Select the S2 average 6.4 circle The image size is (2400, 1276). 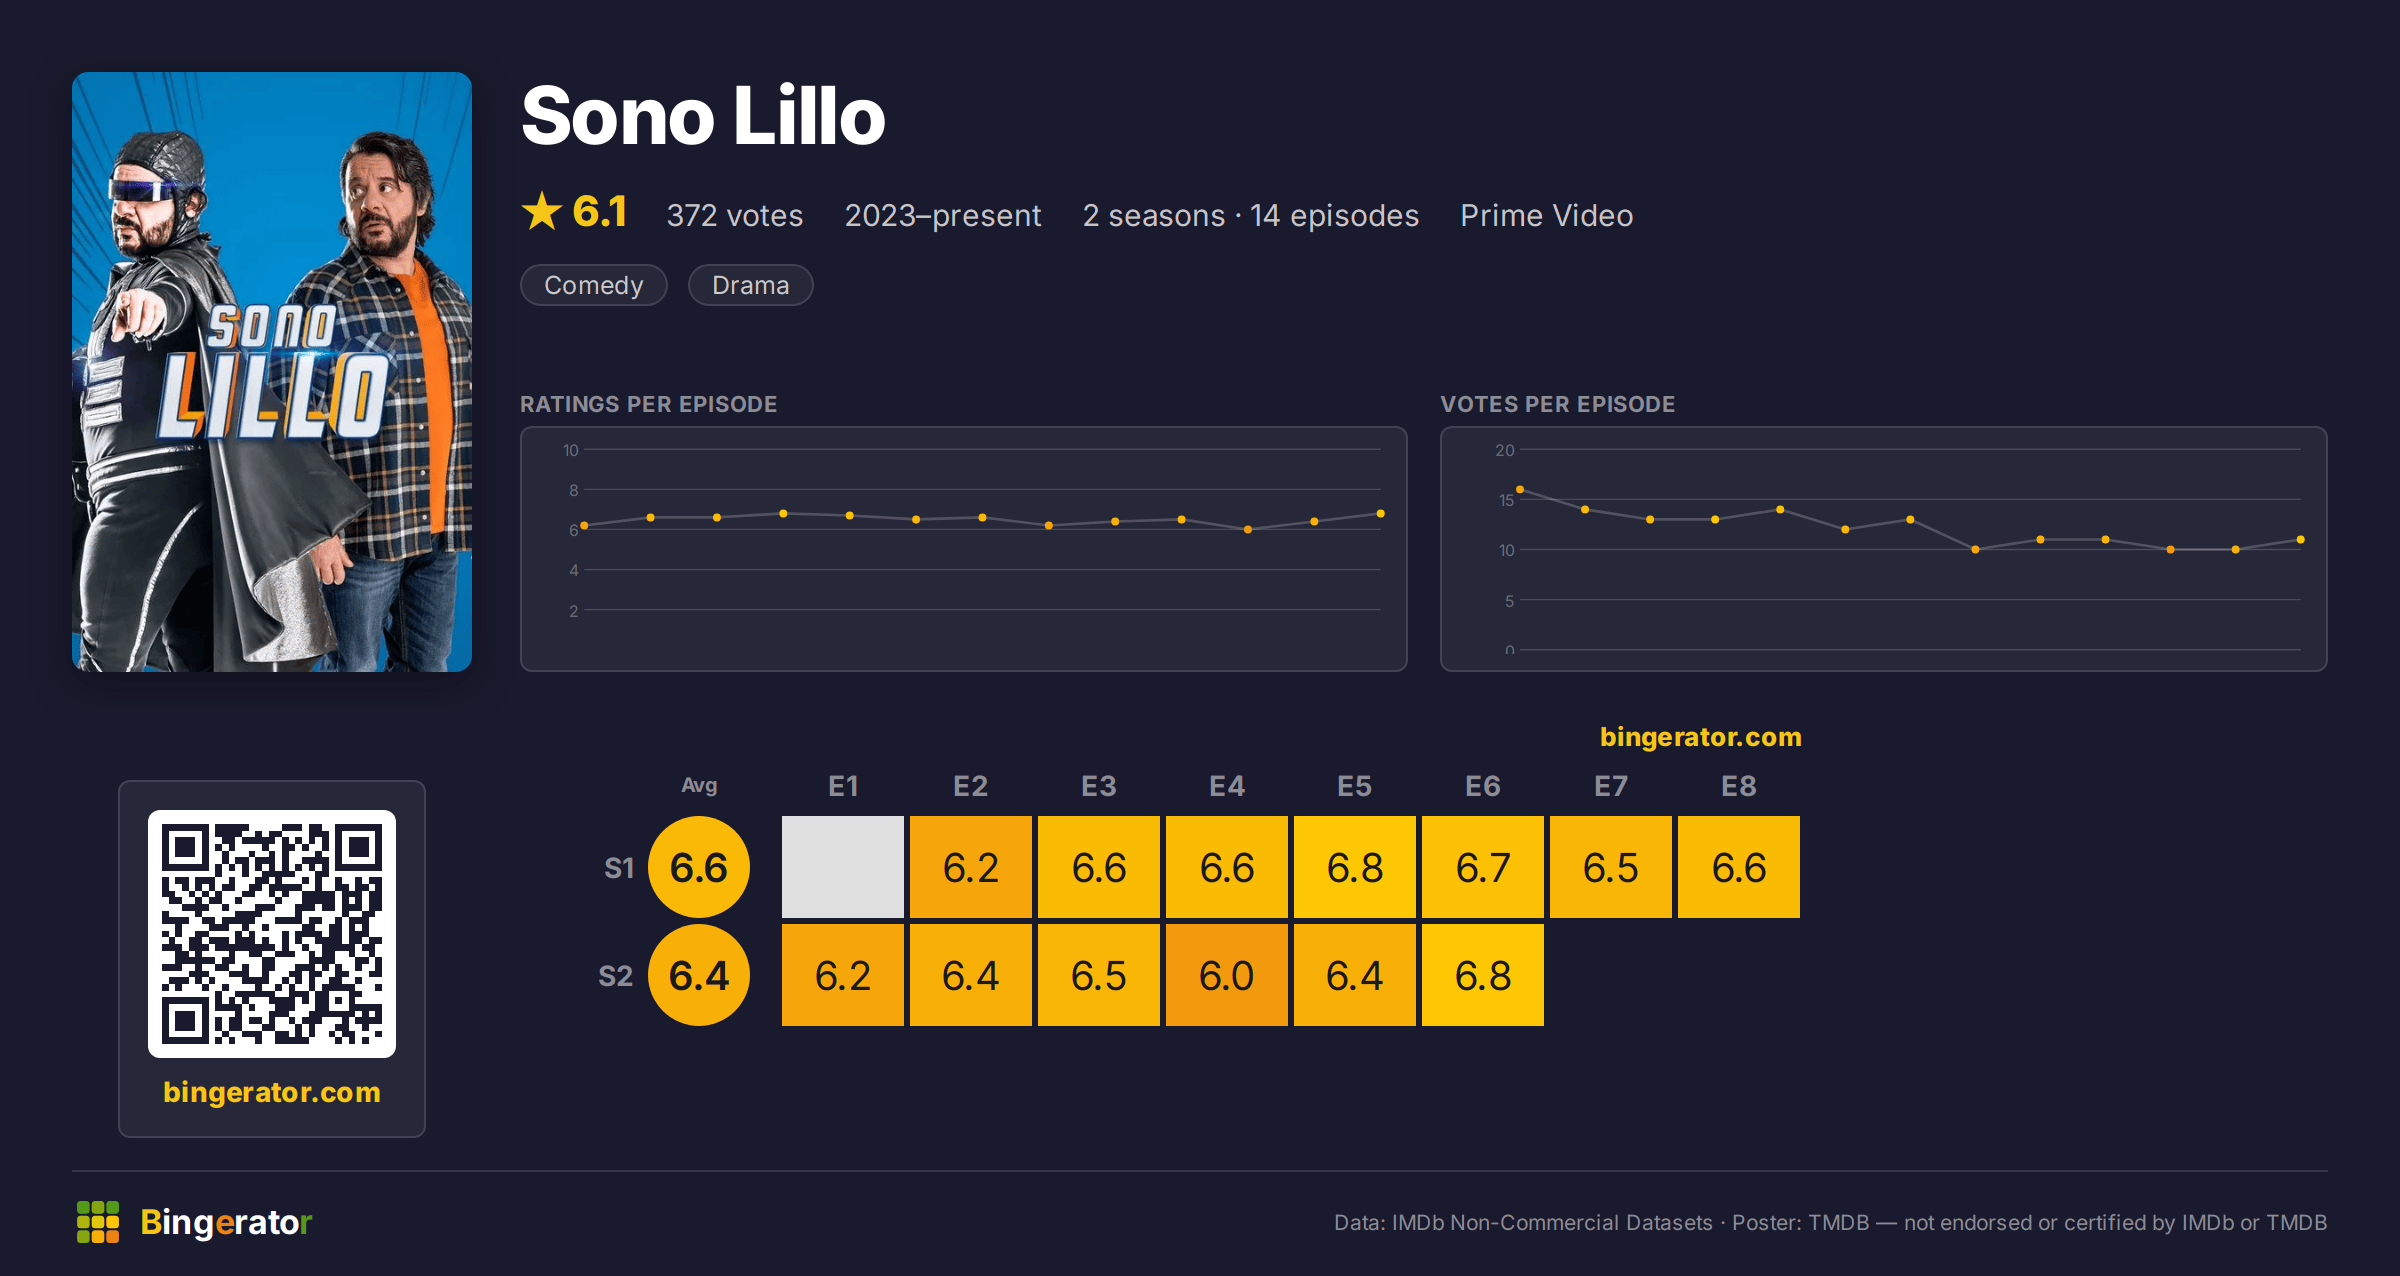(699, 975)
